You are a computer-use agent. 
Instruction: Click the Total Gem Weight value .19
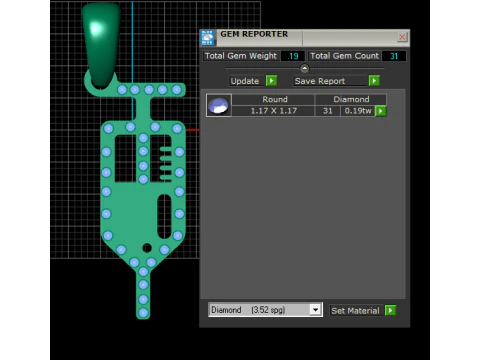pyautogui.click(x=292, y=56)
